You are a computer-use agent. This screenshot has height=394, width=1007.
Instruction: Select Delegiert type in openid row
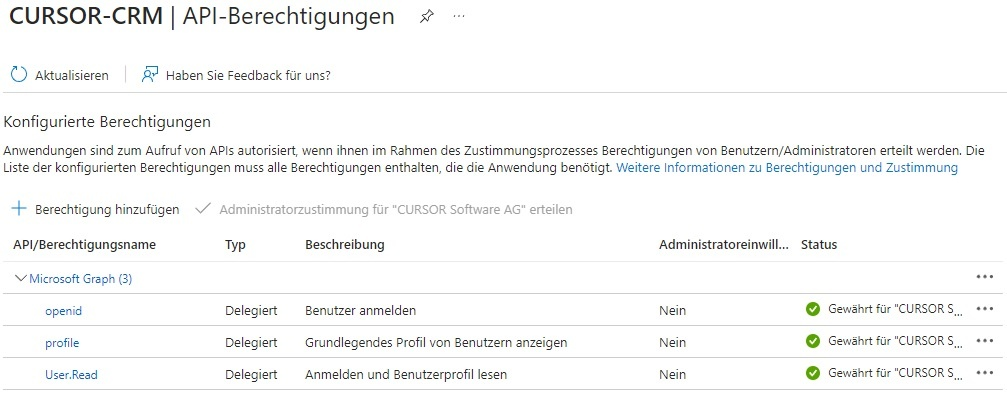click(x=251, y=311)
